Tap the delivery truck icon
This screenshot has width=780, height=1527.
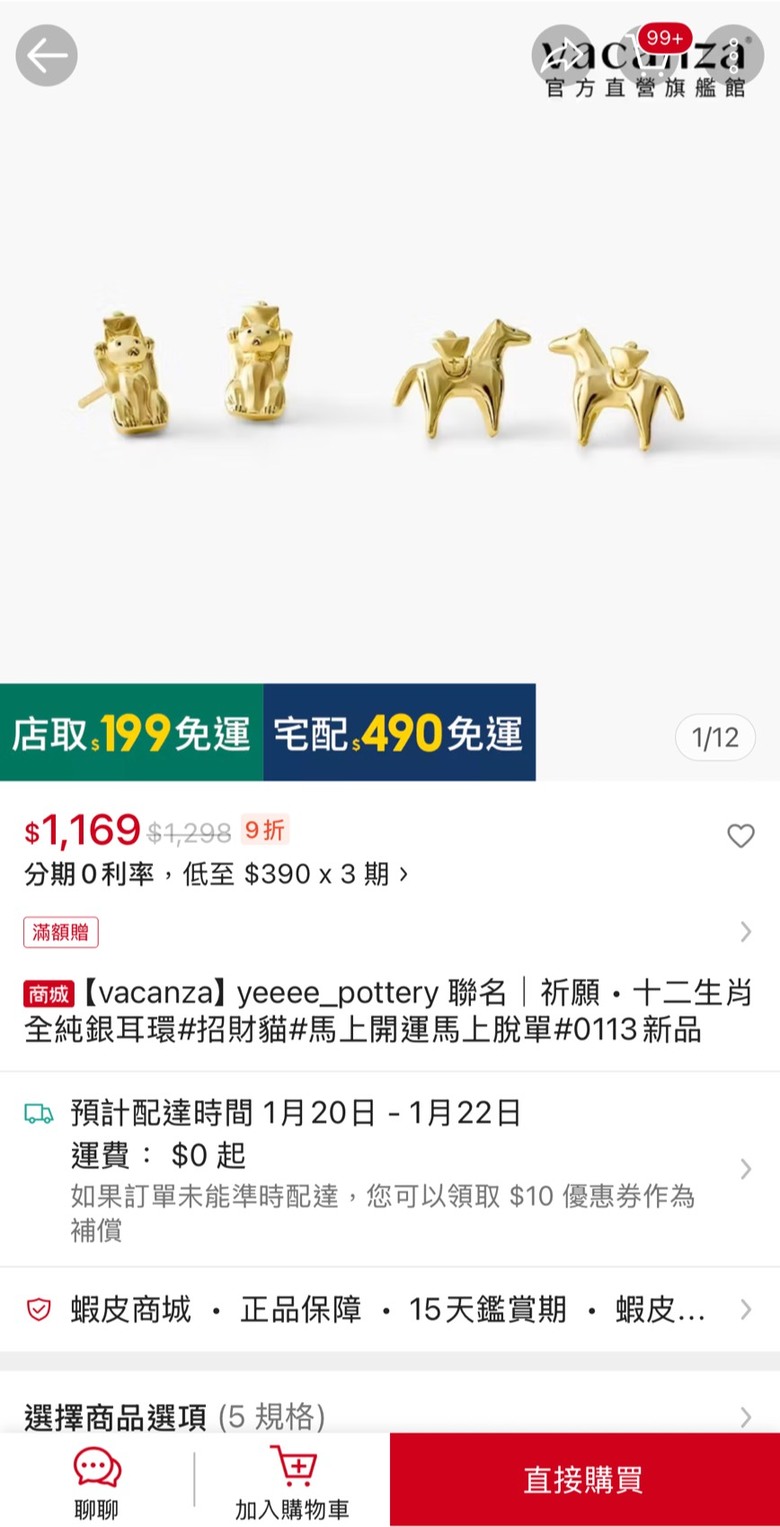tap(39, 1113)
